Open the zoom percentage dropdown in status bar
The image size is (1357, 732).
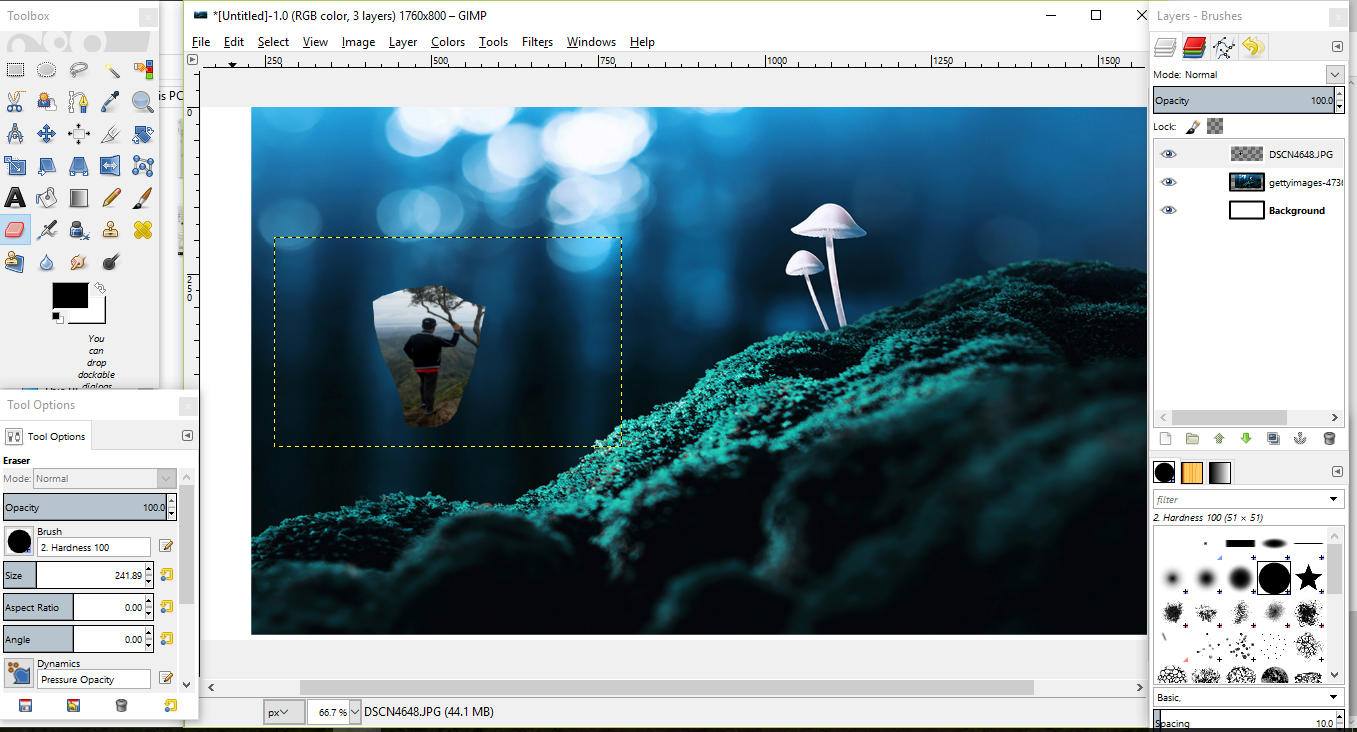(355, 712)
